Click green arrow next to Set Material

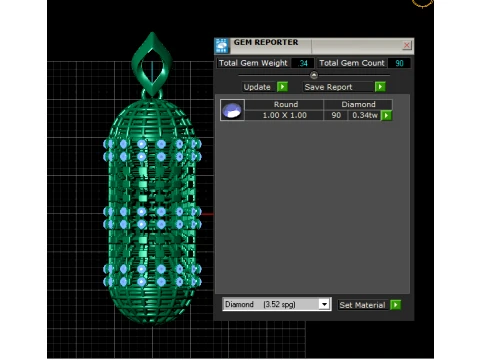[x=395, y=305]
